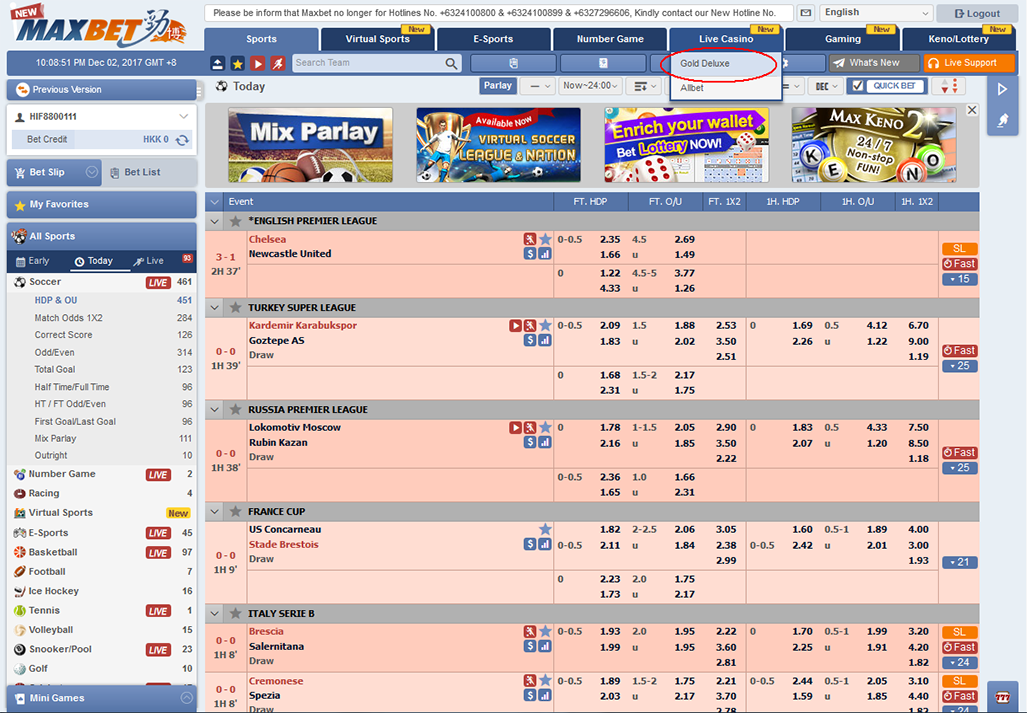
Task: Close the promotional banner strip
Action: point(971,110)
